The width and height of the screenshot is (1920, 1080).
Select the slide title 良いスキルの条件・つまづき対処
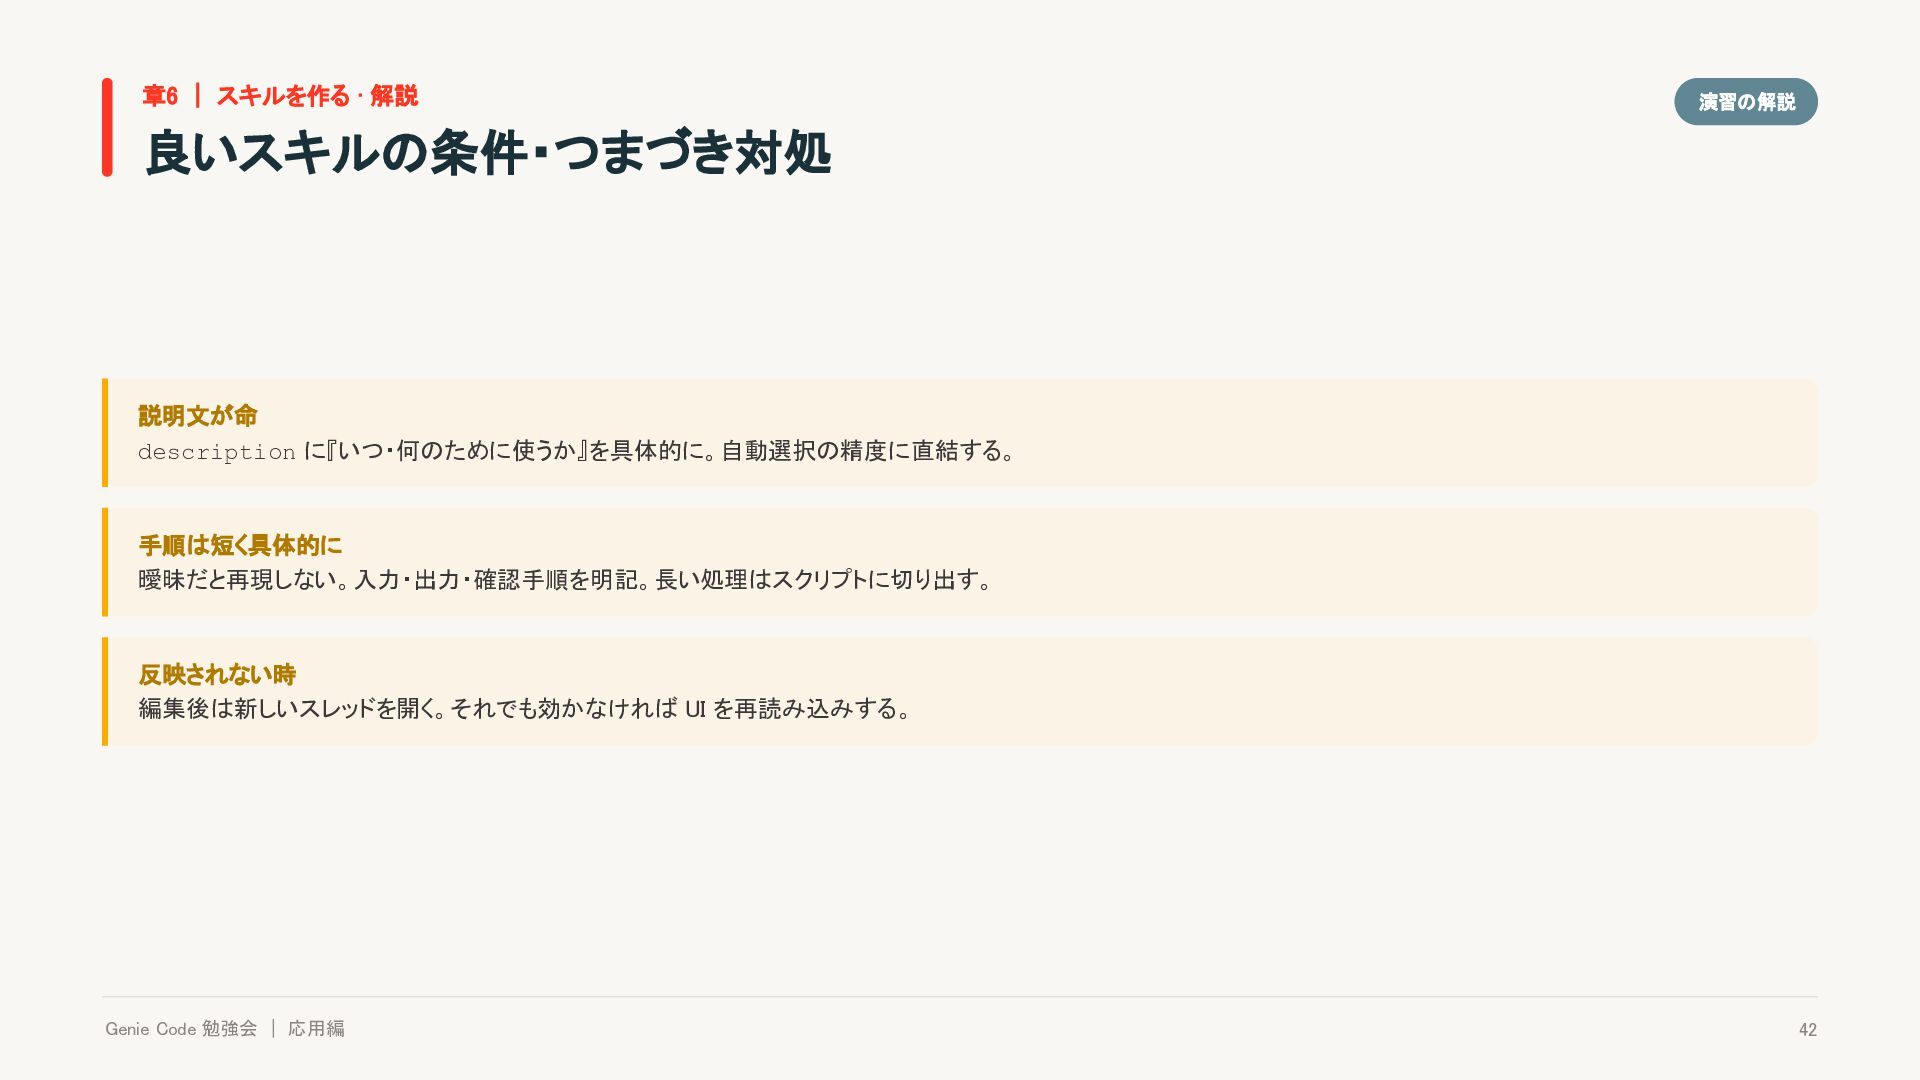488,153
